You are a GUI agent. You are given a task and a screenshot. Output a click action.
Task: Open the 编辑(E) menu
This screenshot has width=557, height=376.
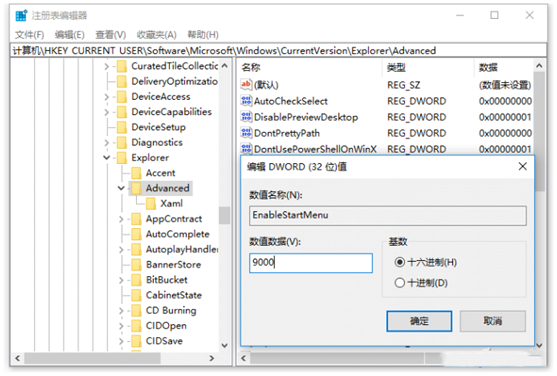pyautogui.click(x=70, y=35)
